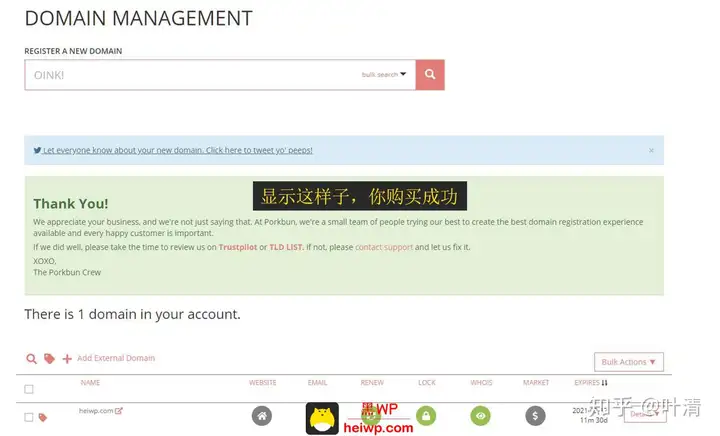This screenshot has width=720, height=436.
Task: Click the domain list search magnifier icon
Action: [x=31, y=358]
